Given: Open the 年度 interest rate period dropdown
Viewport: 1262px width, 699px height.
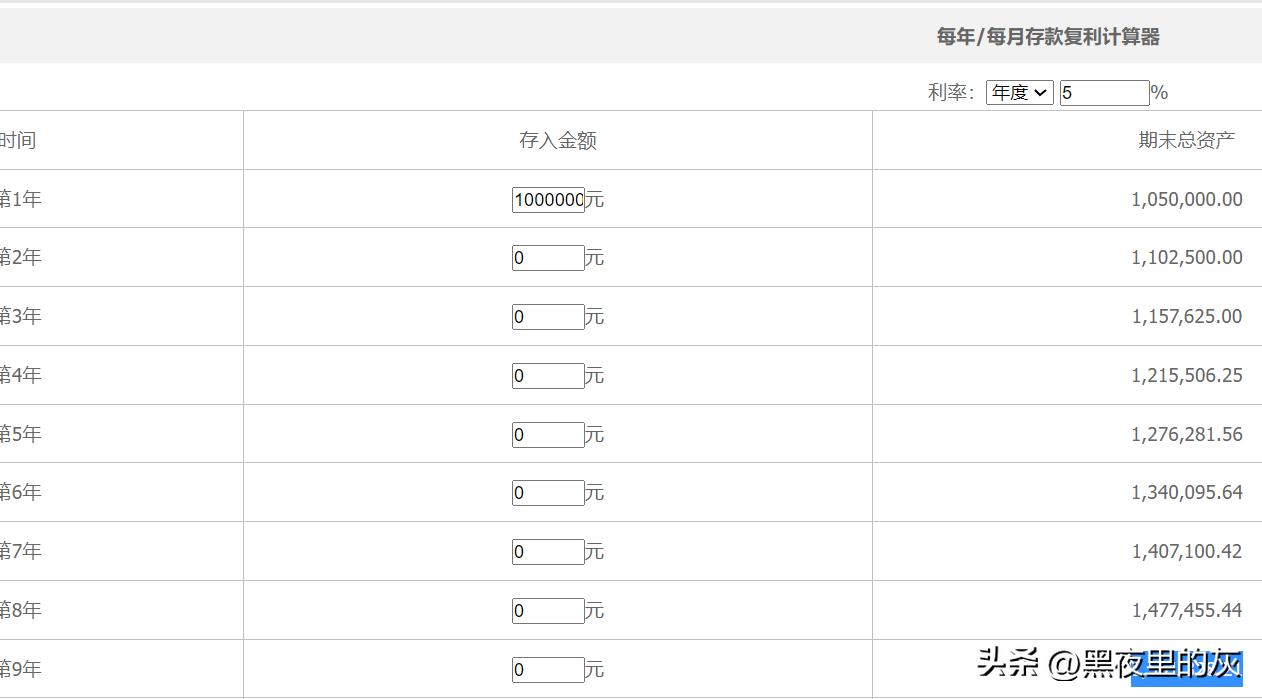Looking at the screenshot, I should pos(1019,93).
